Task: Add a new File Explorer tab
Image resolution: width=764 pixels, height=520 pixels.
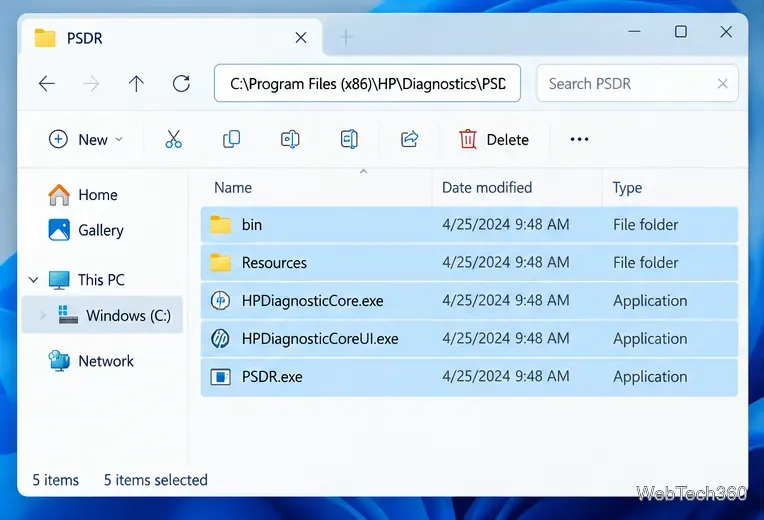Action: click(x=346, y=38)
